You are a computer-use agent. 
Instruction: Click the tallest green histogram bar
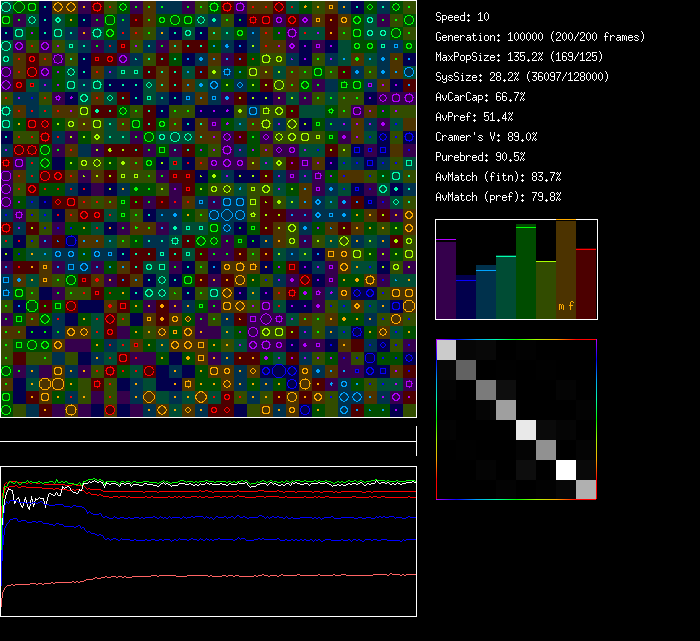point(526,271)
